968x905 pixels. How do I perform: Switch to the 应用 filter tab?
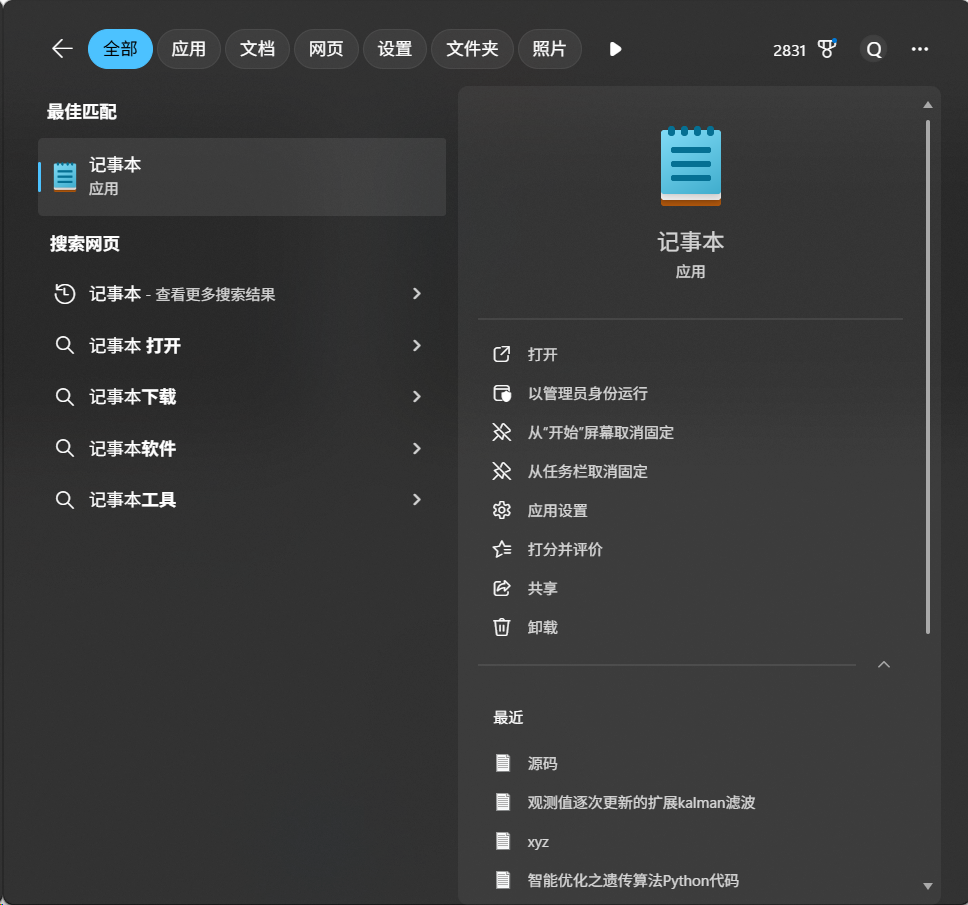coord(188,49)
